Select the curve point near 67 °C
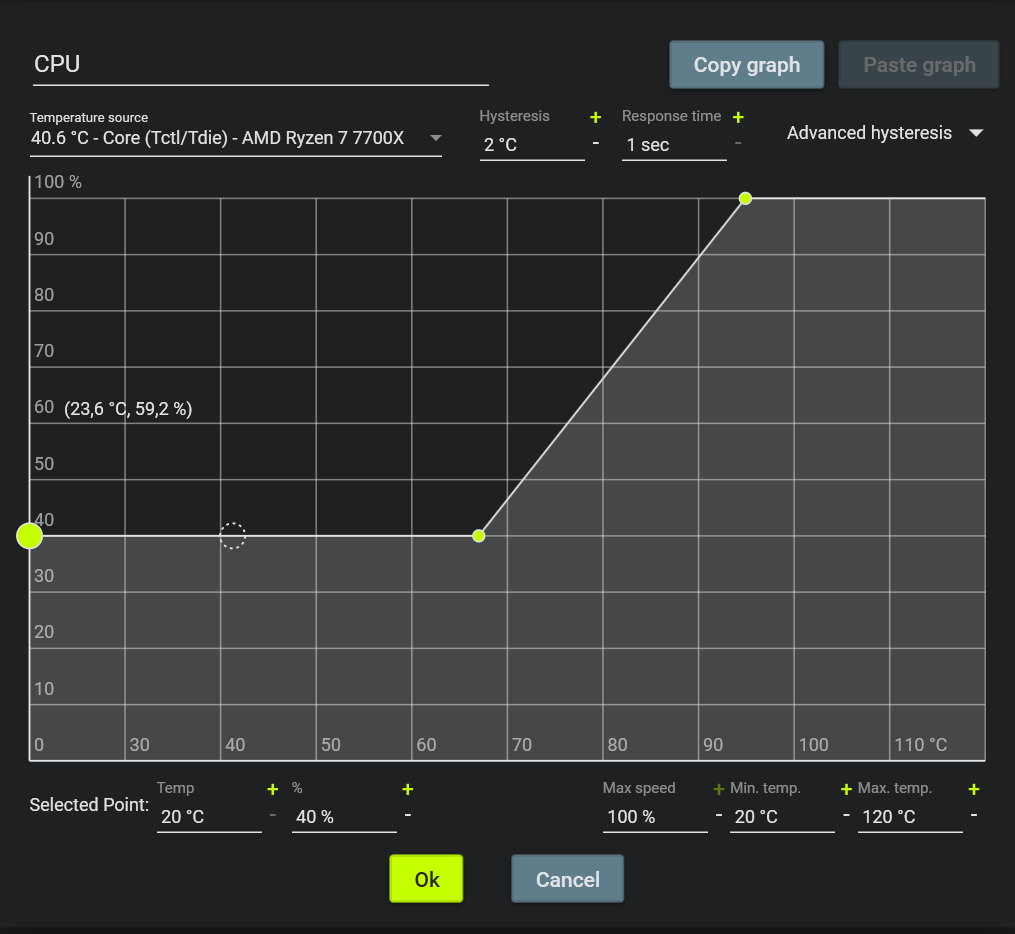Image resolution: width=1015 pixels, height=934 pixels. [x=478, y=536]
